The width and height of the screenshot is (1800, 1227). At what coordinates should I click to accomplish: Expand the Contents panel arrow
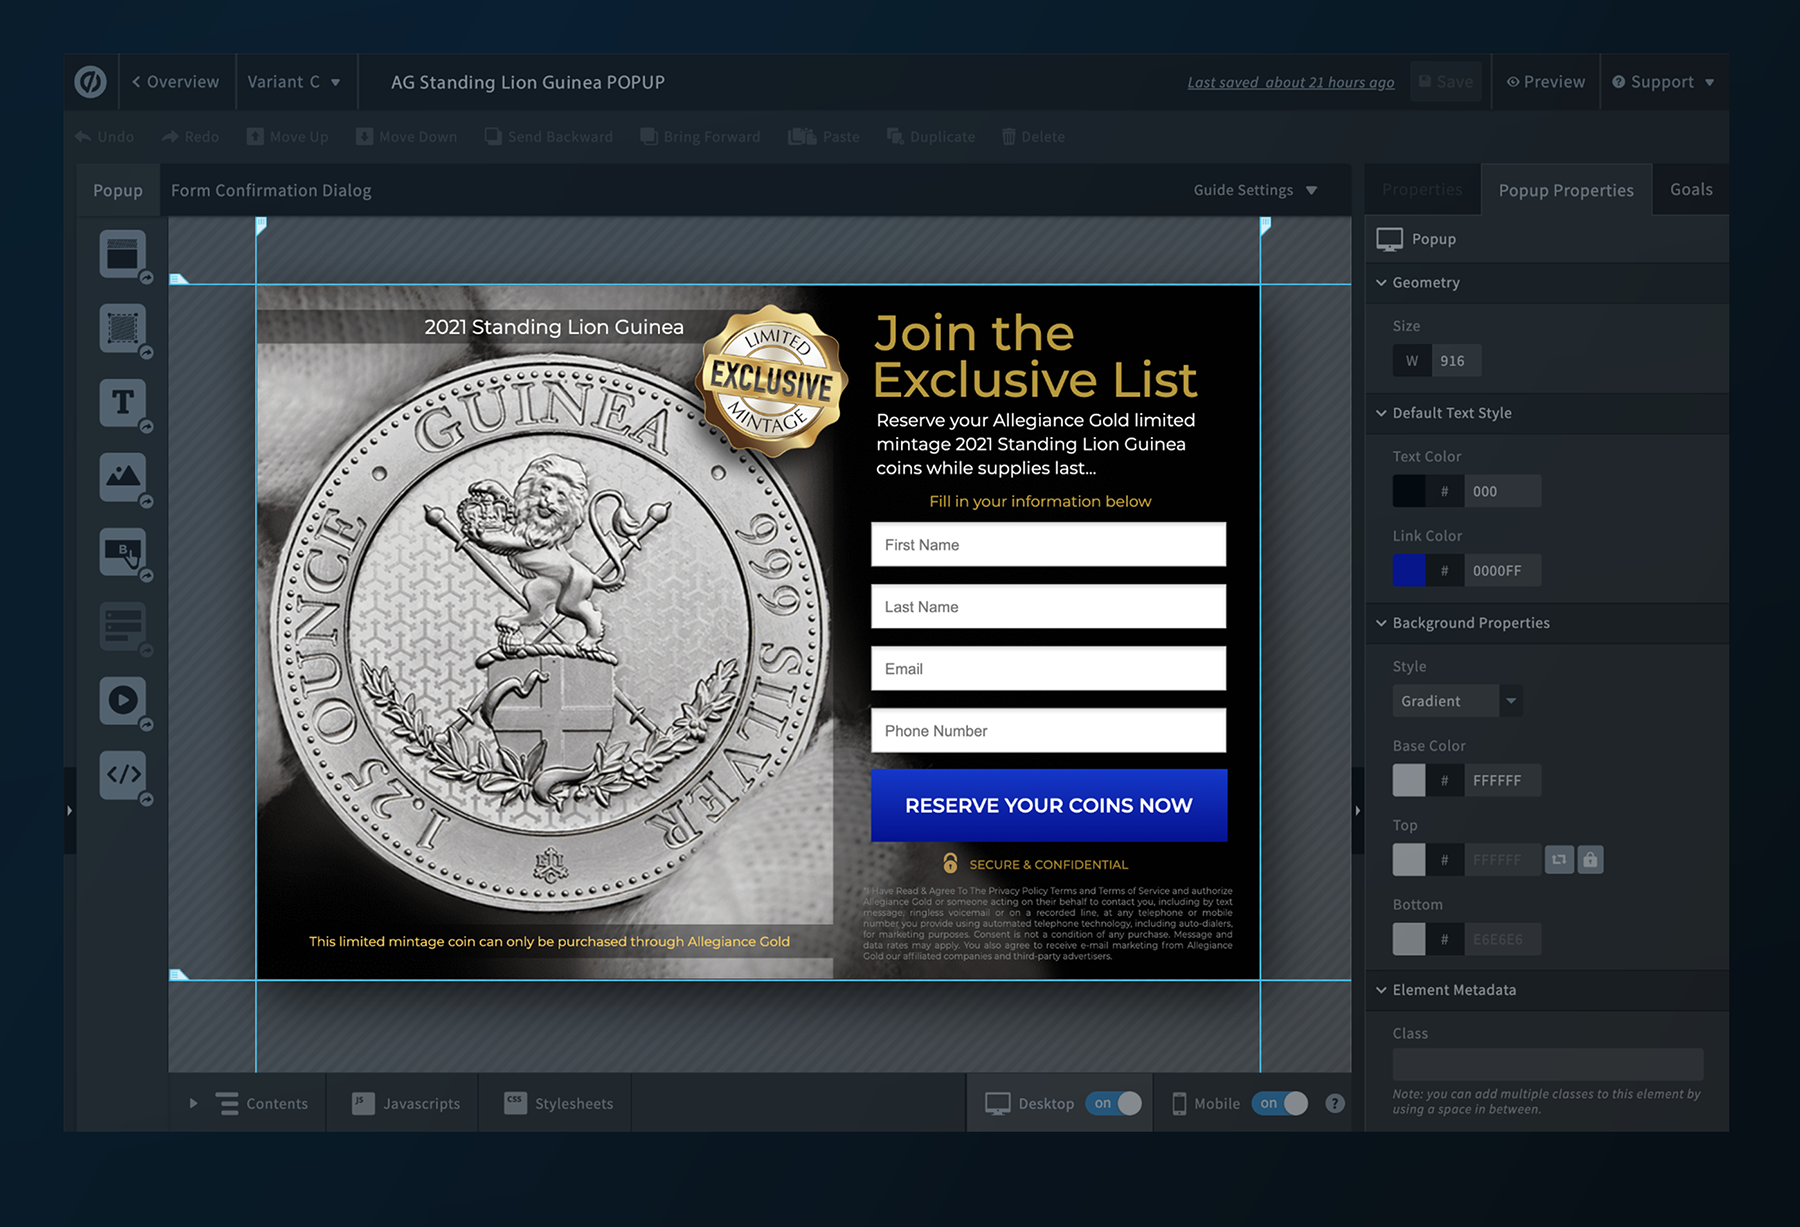point(193,1103)
